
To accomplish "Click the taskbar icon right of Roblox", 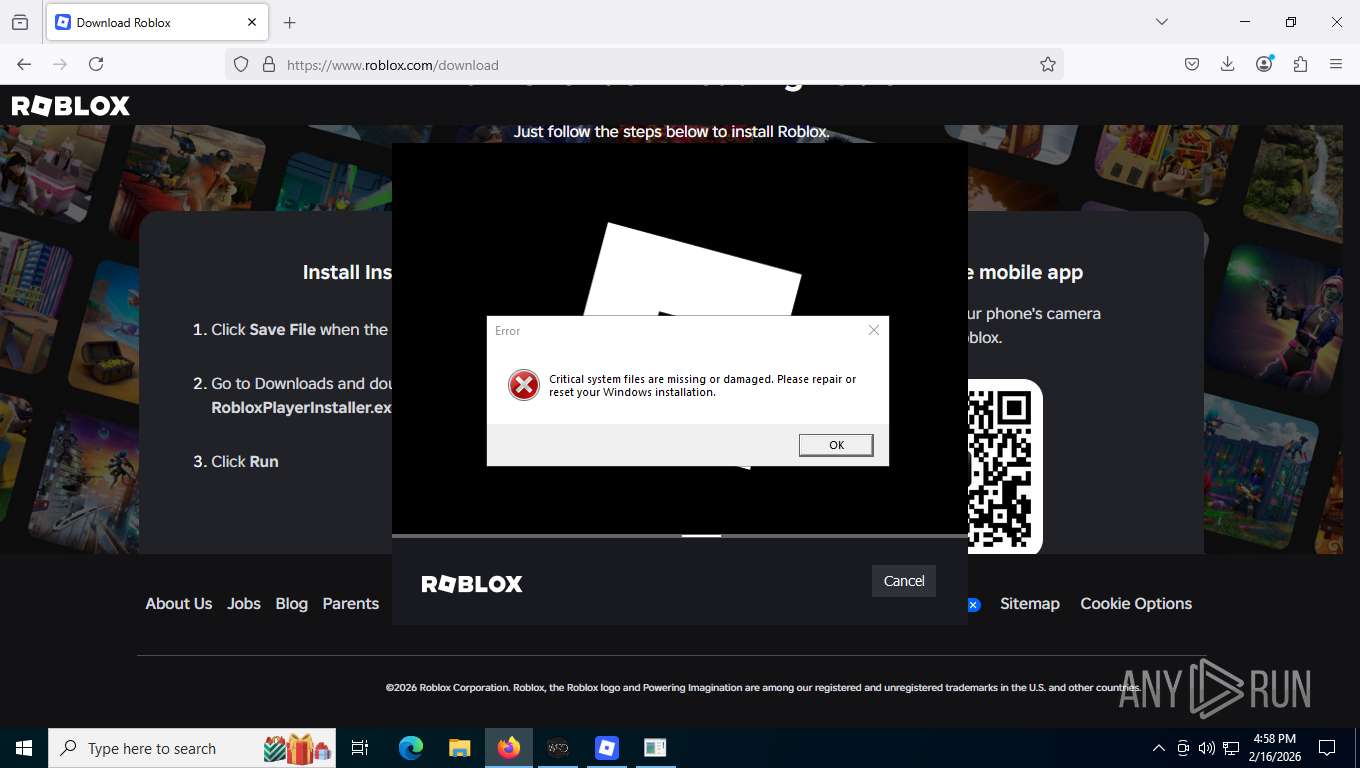I will pos(656,748).
